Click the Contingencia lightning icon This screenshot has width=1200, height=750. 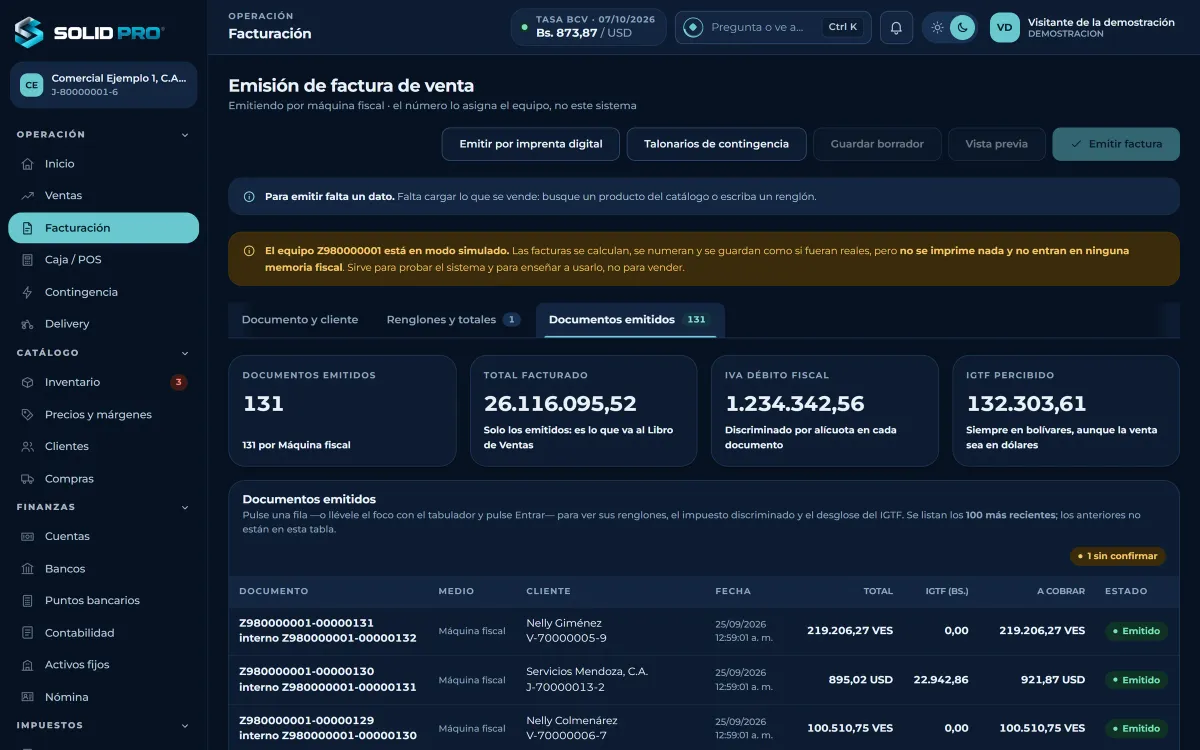pyautogui.click(x=27, y=292)
